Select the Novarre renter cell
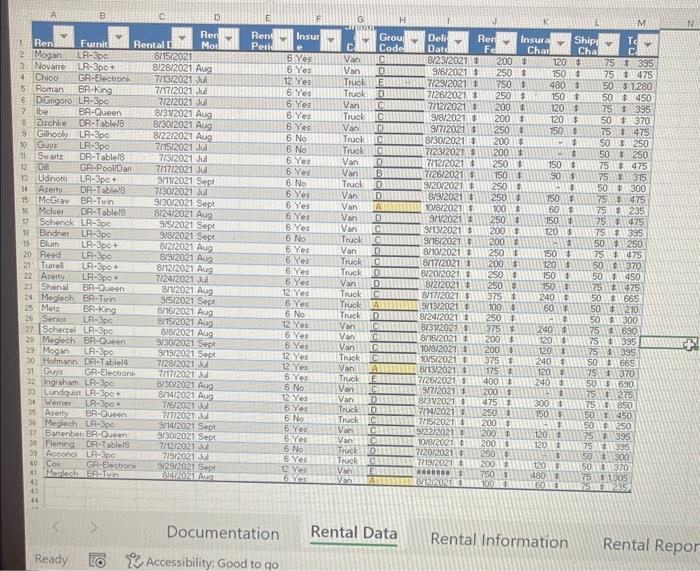 (54, 66)
